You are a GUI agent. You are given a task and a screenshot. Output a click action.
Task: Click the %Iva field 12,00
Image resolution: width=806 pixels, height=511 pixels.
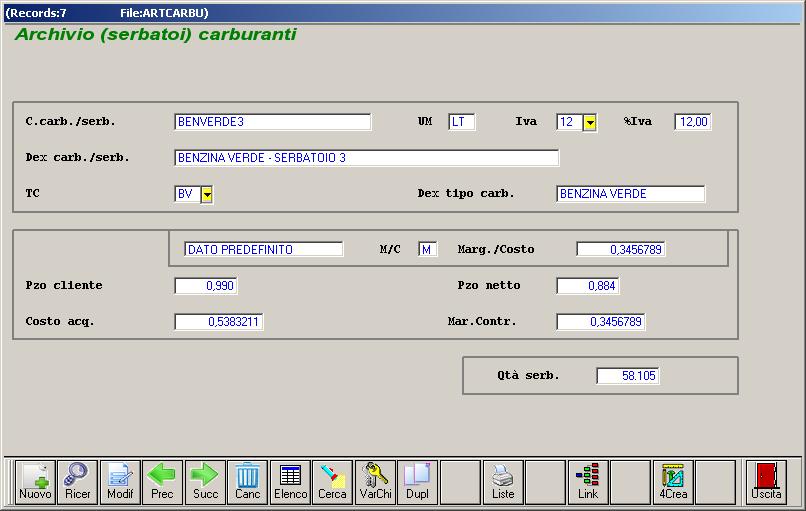tap(693, 122)
